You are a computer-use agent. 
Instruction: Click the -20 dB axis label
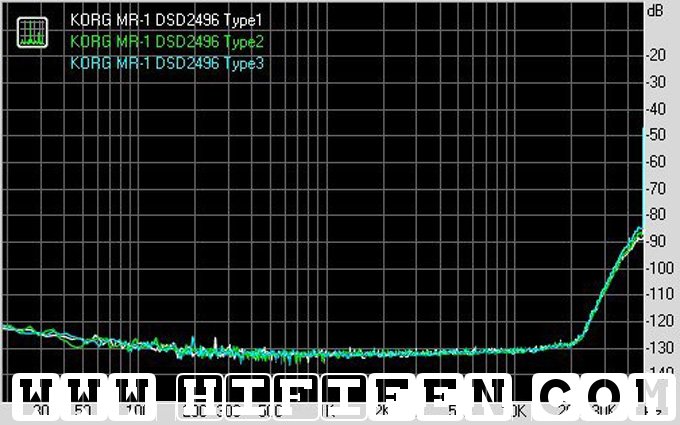[x=656, y=55]
